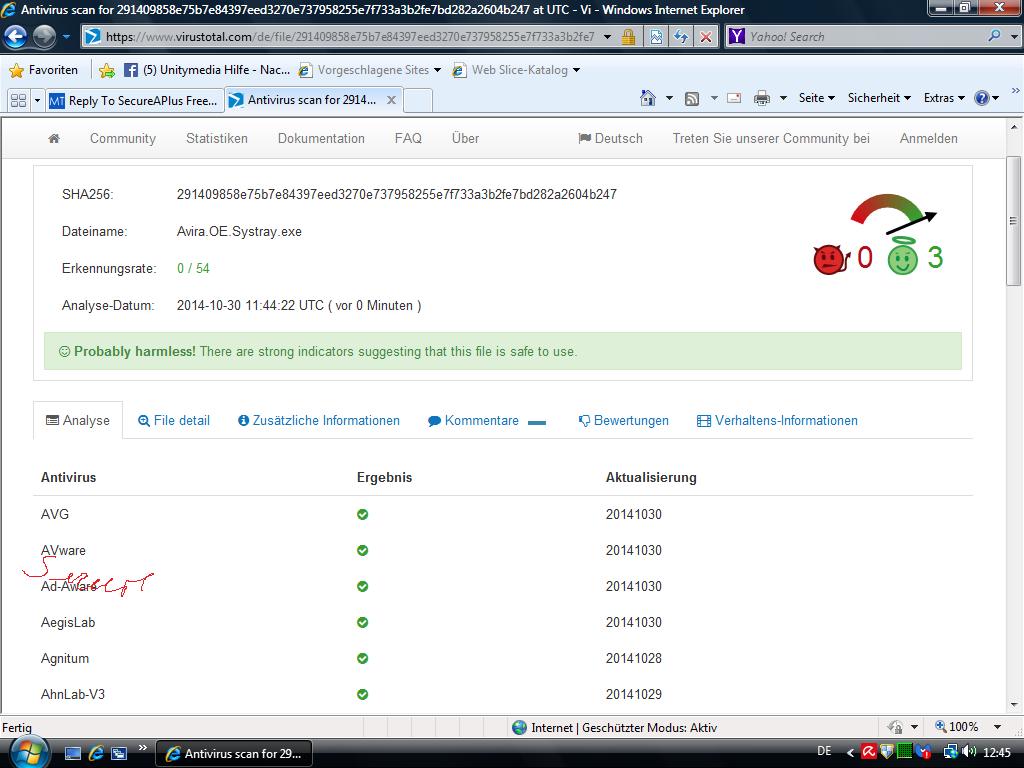This screenshot has height=768, width=1024.
Task: Open the Community nav link
Action: pyautogui.click(x=123, y=138)
